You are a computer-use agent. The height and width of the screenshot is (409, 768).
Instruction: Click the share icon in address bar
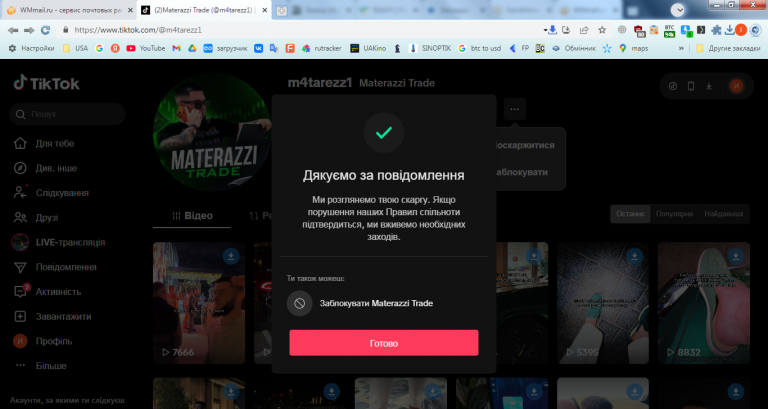click(x=584, y=30)
